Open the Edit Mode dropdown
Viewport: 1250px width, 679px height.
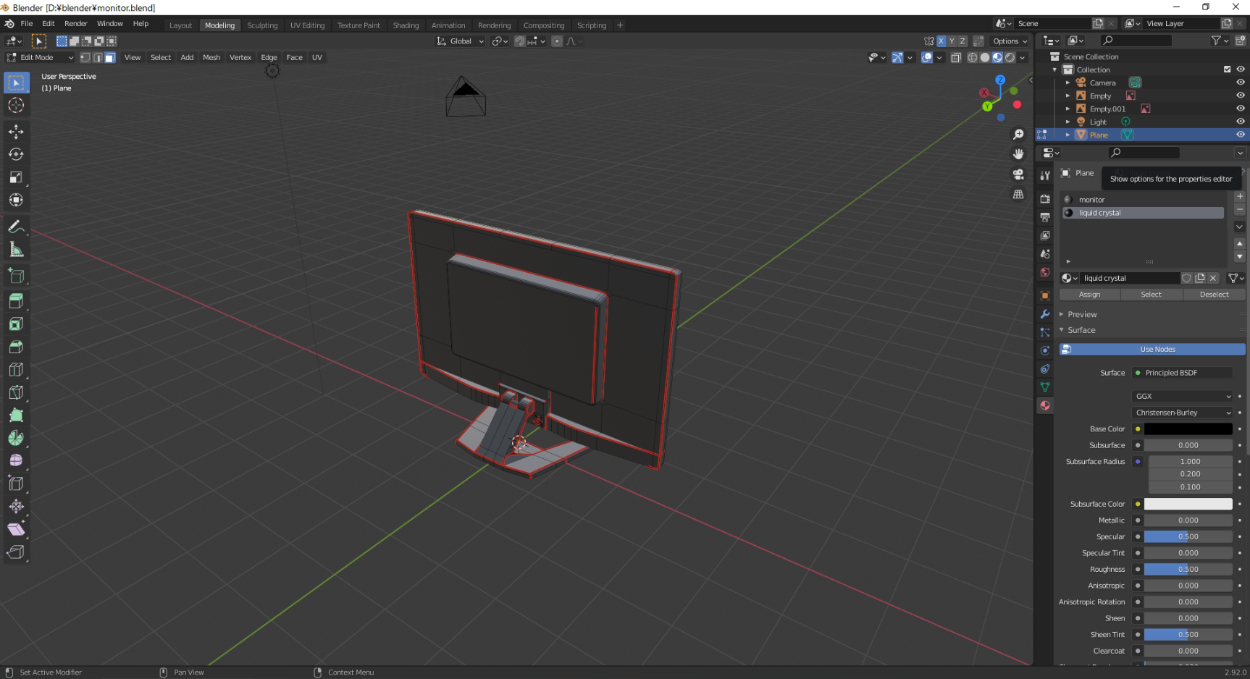[40, 57]
